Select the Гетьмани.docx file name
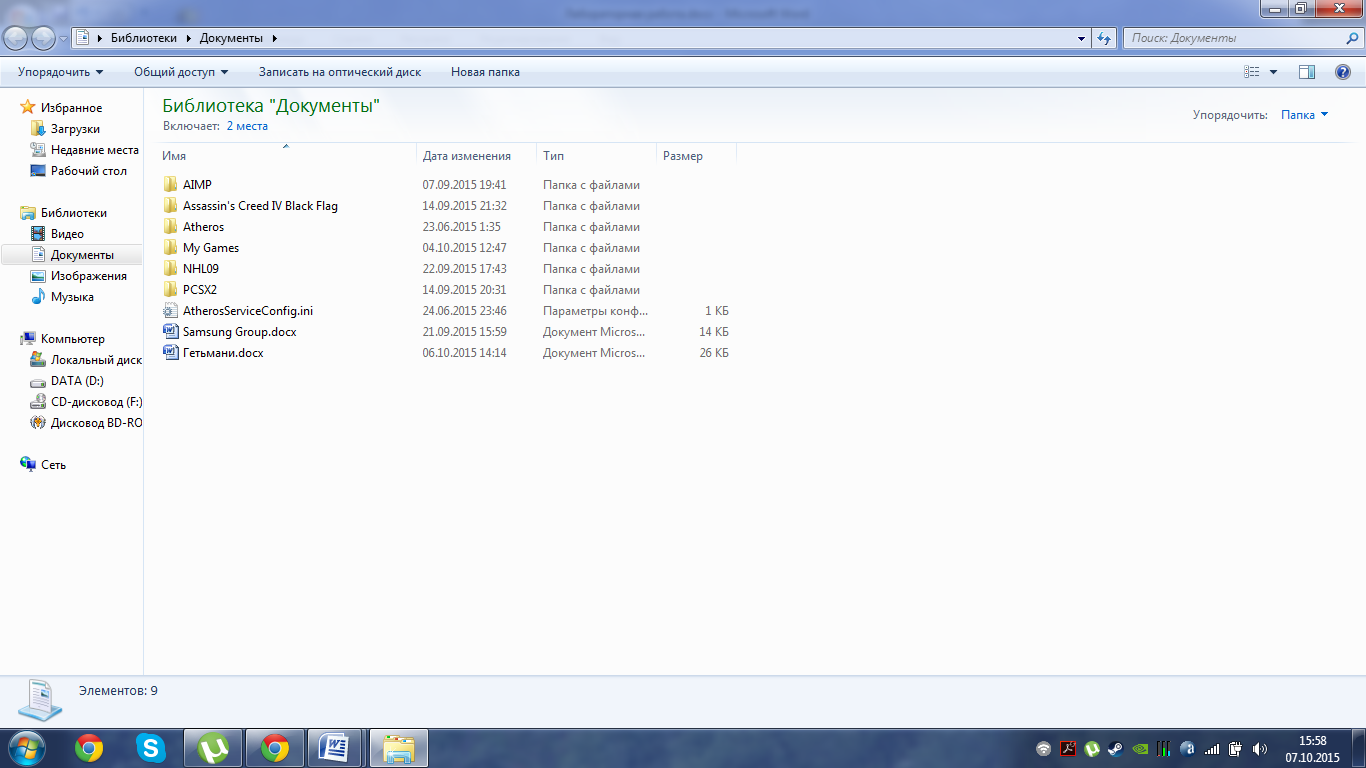The height and width of the screenshot is (768, 1366). point(223,353)
